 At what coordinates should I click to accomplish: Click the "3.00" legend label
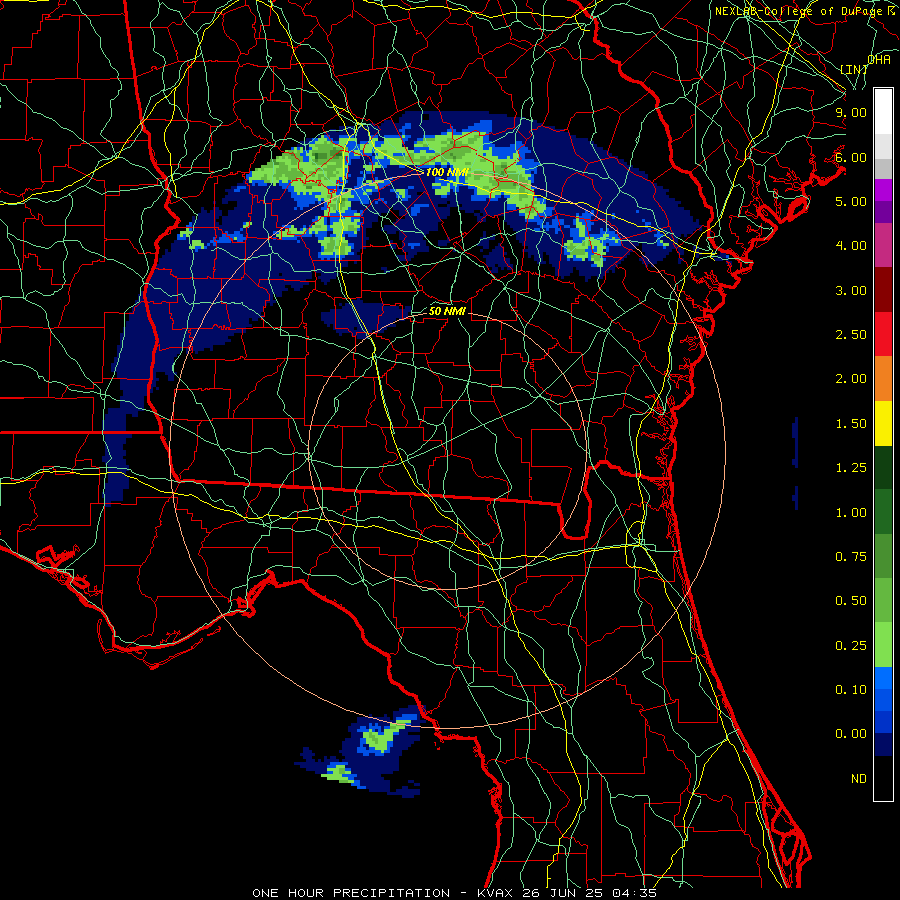851,290
